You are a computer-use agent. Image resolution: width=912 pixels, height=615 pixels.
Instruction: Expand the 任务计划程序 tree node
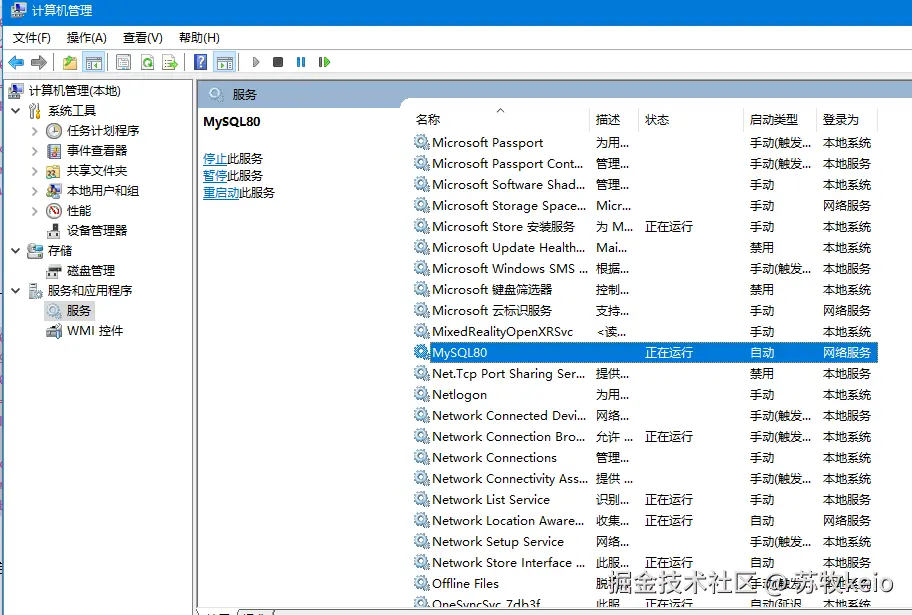[34, 131]
